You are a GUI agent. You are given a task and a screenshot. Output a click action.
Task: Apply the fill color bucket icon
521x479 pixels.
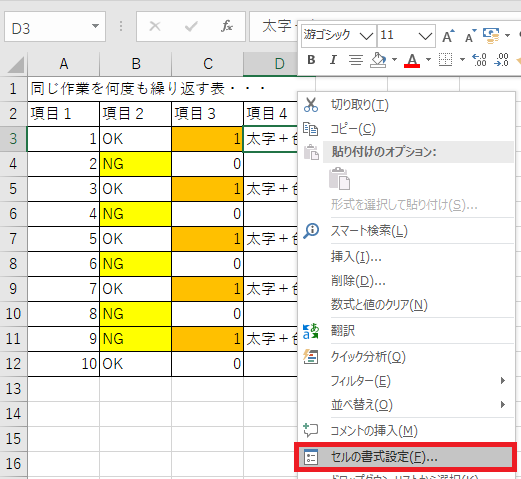tap(378, 60)
